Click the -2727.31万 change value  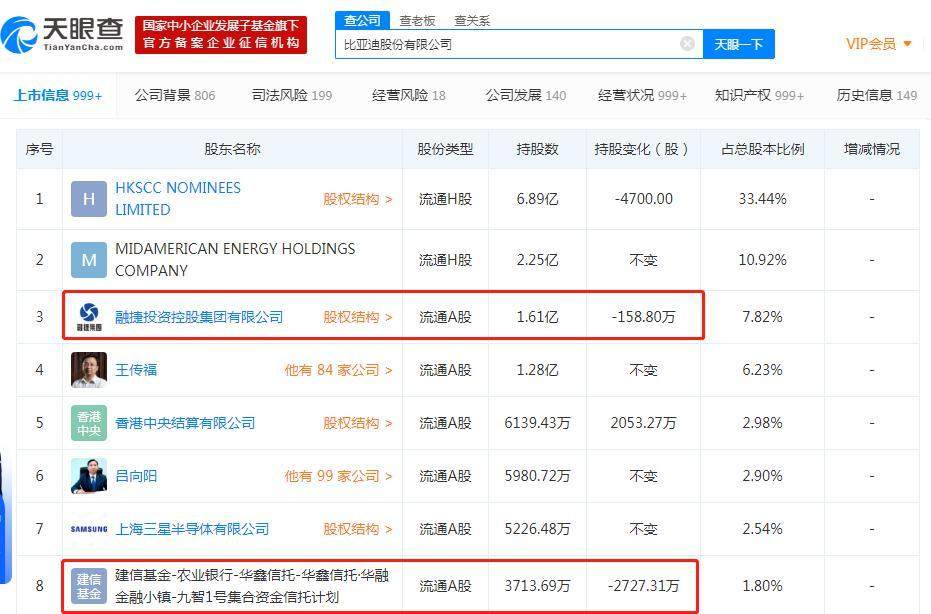click(644, 586)
